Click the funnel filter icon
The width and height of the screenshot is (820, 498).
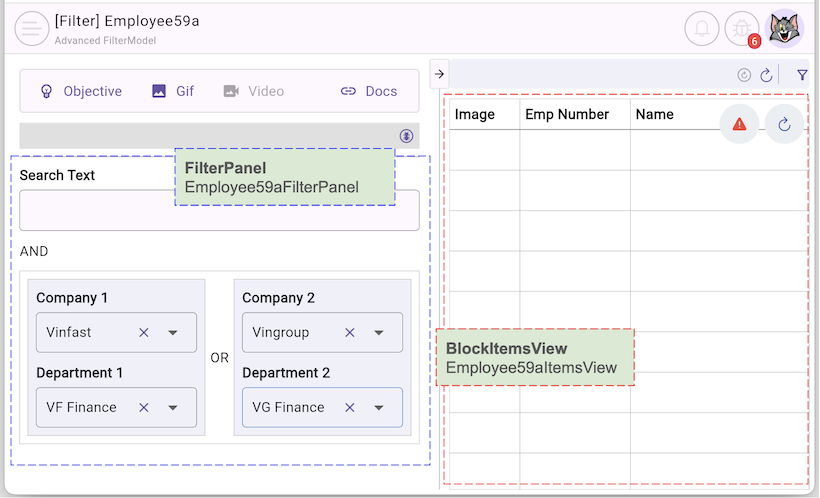click(802, 75)
